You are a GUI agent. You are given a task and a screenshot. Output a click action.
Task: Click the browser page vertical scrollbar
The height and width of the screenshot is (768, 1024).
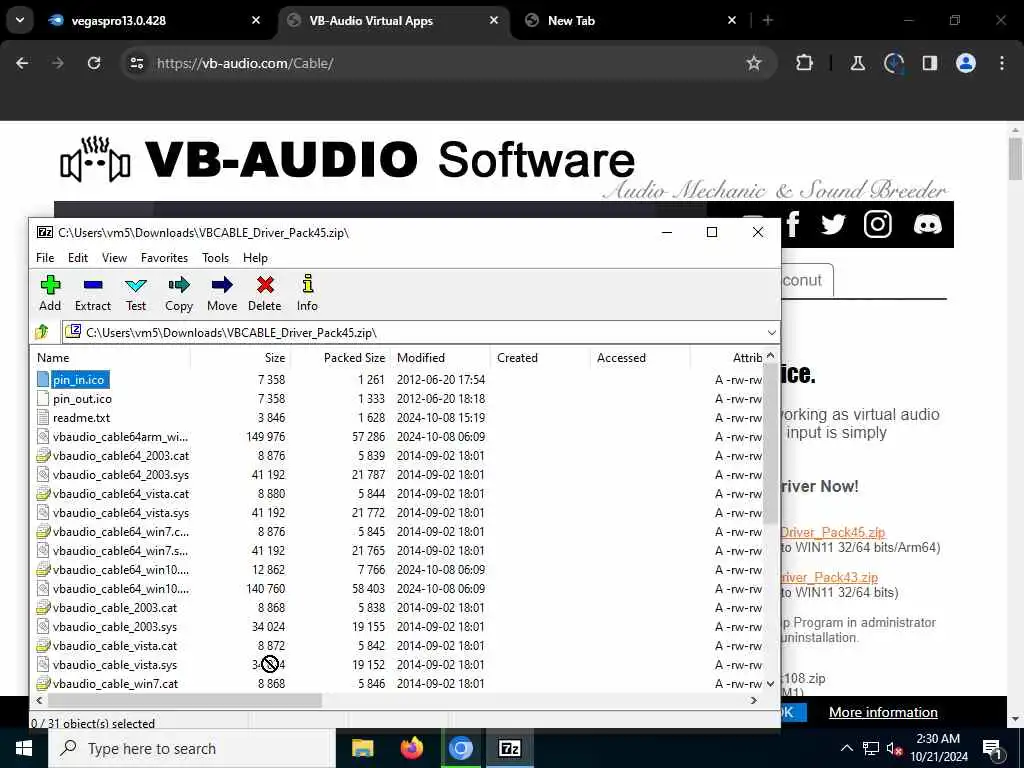tap(1015, 159)
